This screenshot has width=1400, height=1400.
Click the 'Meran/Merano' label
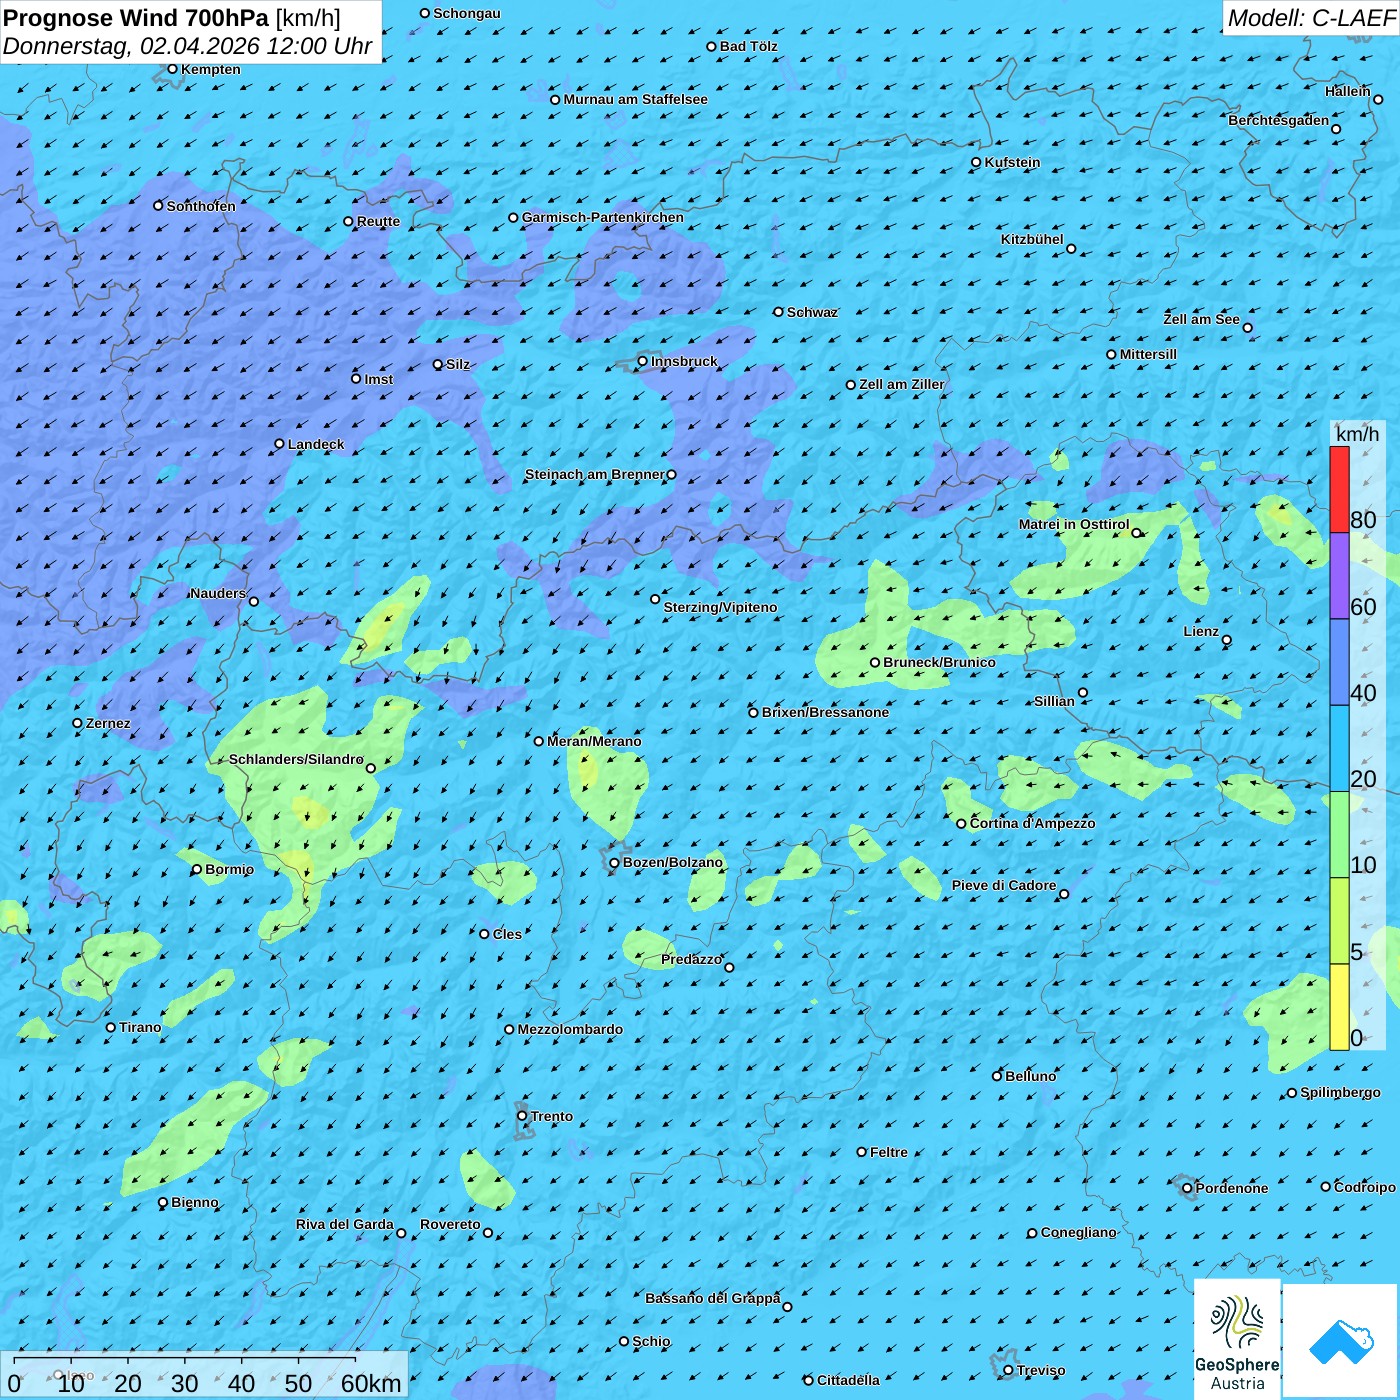click(x=594, y=741)
